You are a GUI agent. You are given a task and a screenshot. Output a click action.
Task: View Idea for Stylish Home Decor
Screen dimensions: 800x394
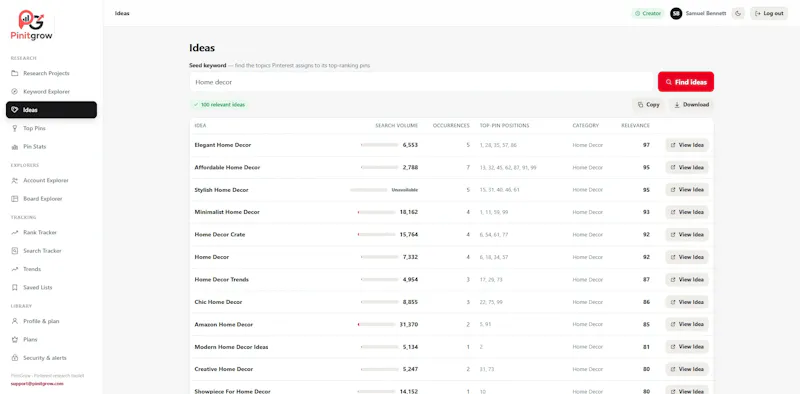[687, 190]
